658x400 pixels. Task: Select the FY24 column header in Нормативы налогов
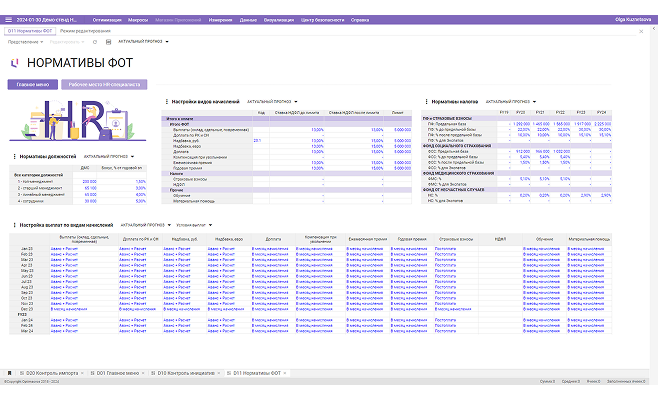coord(601,112)
